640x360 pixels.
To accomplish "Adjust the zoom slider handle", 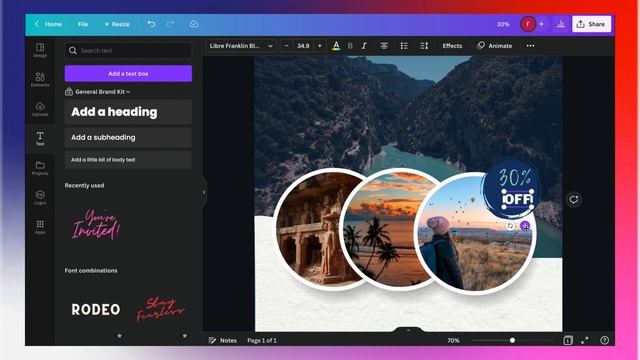I will point(512,340).
